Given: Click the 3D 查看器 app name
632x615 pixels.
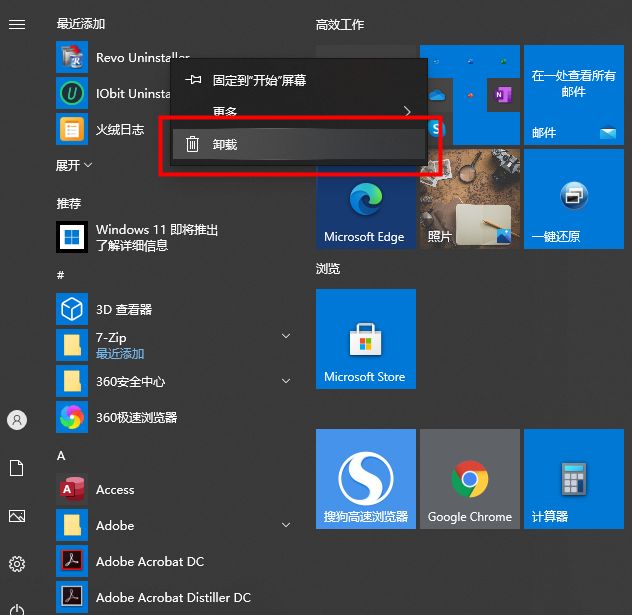Looking at the screenshot, I should [124, 310].
